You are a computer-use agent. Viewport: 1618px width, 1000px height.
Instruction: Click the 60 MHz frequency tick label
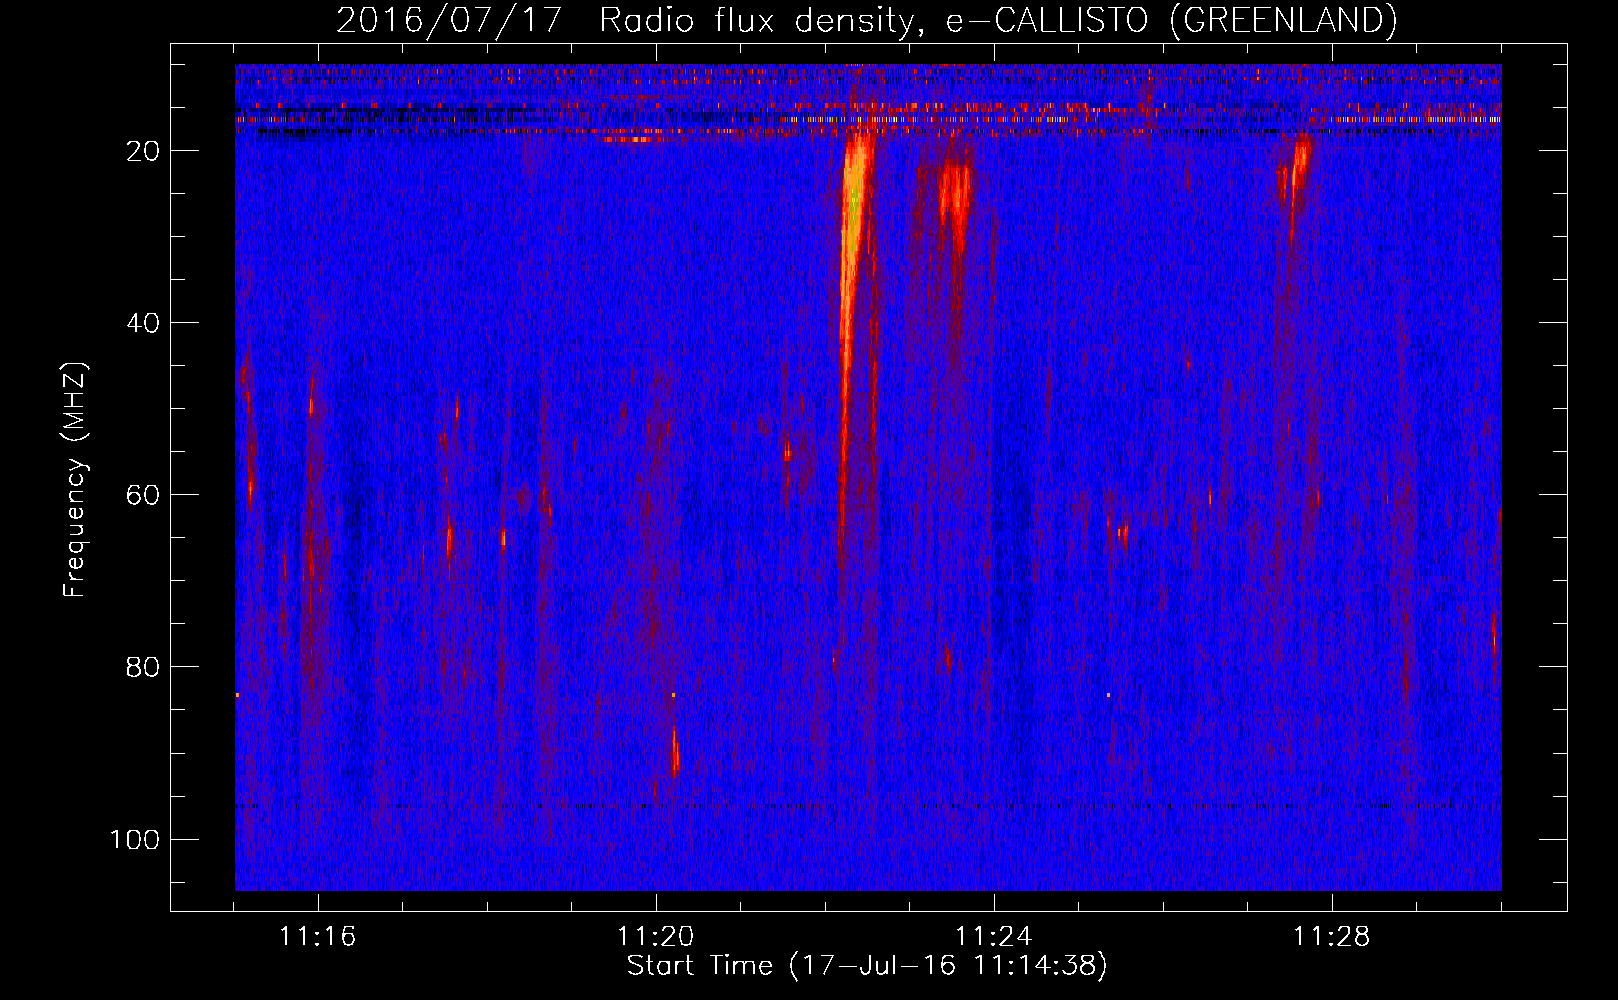click(x=143, y=495)
